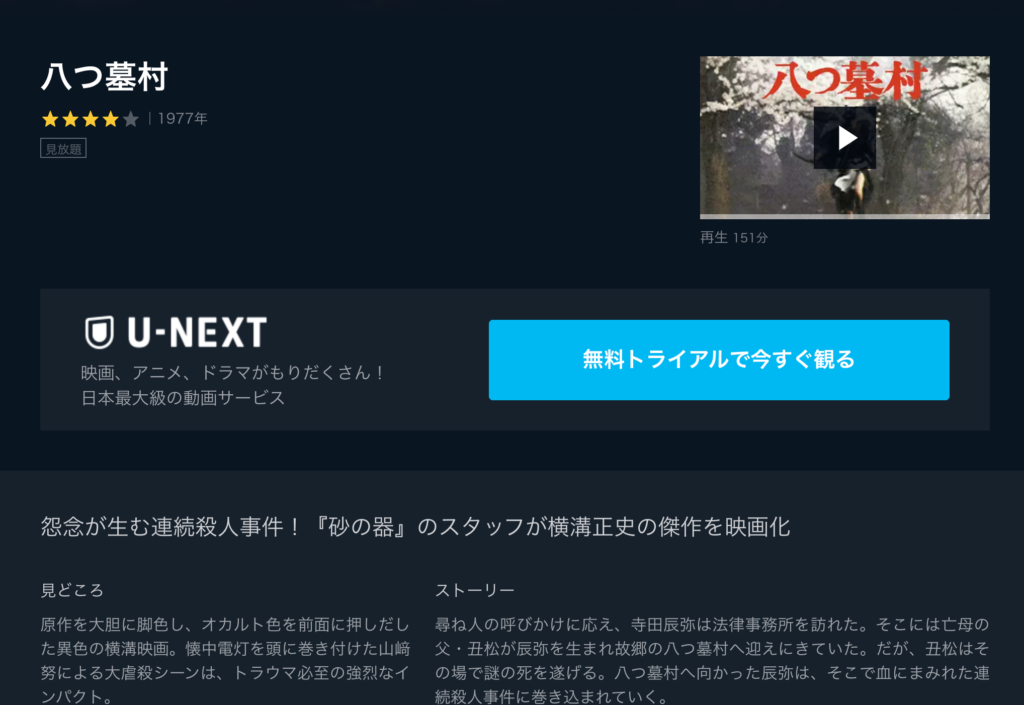The height and width of the screenshot is (705, 1024).
Task: Click the ストーリー section heading
Action: (x=475, y=591)
